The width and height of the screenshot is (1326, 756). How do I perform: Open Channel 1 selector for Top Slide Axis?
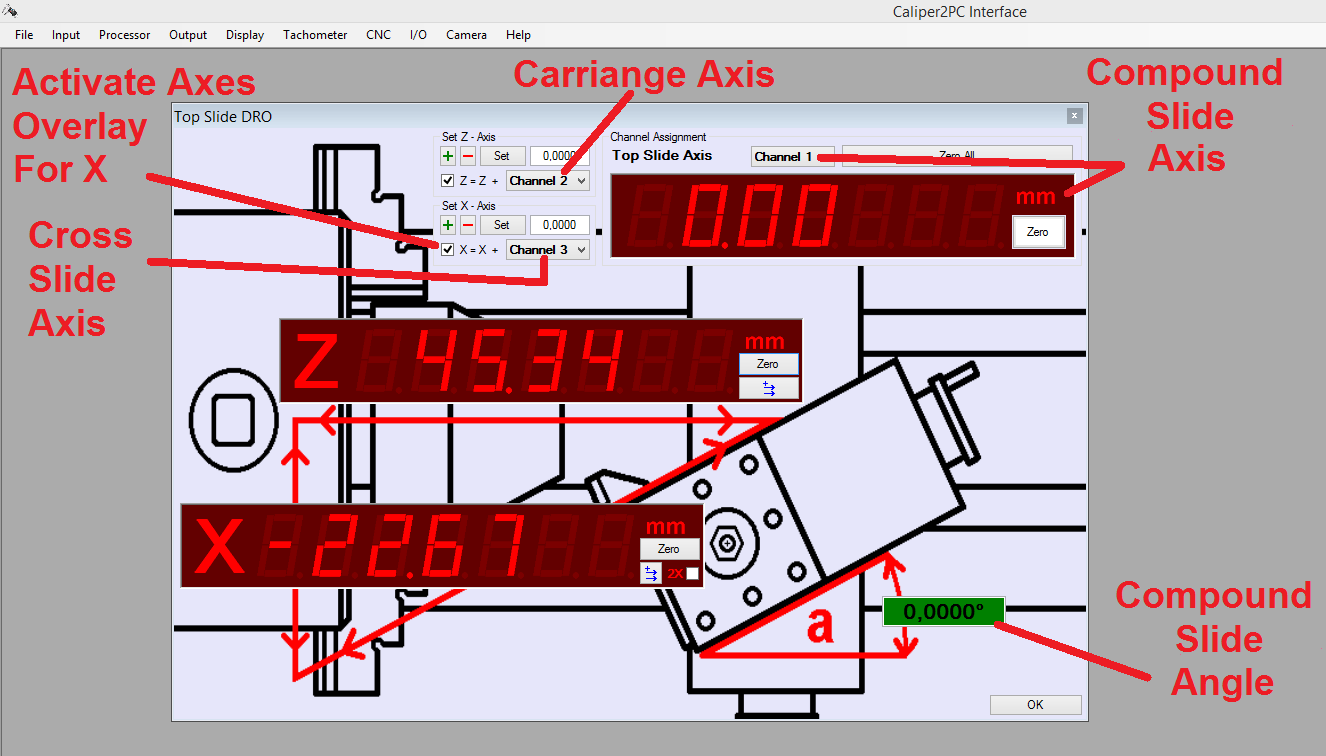[x=792, y=157]
